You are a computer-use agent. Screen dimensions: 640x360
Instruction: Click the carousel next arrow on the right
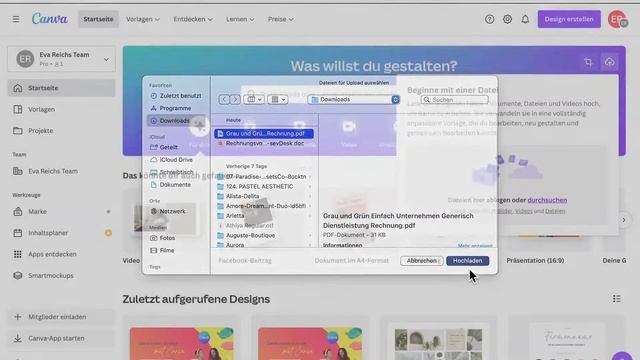click(x=624, y=220)
